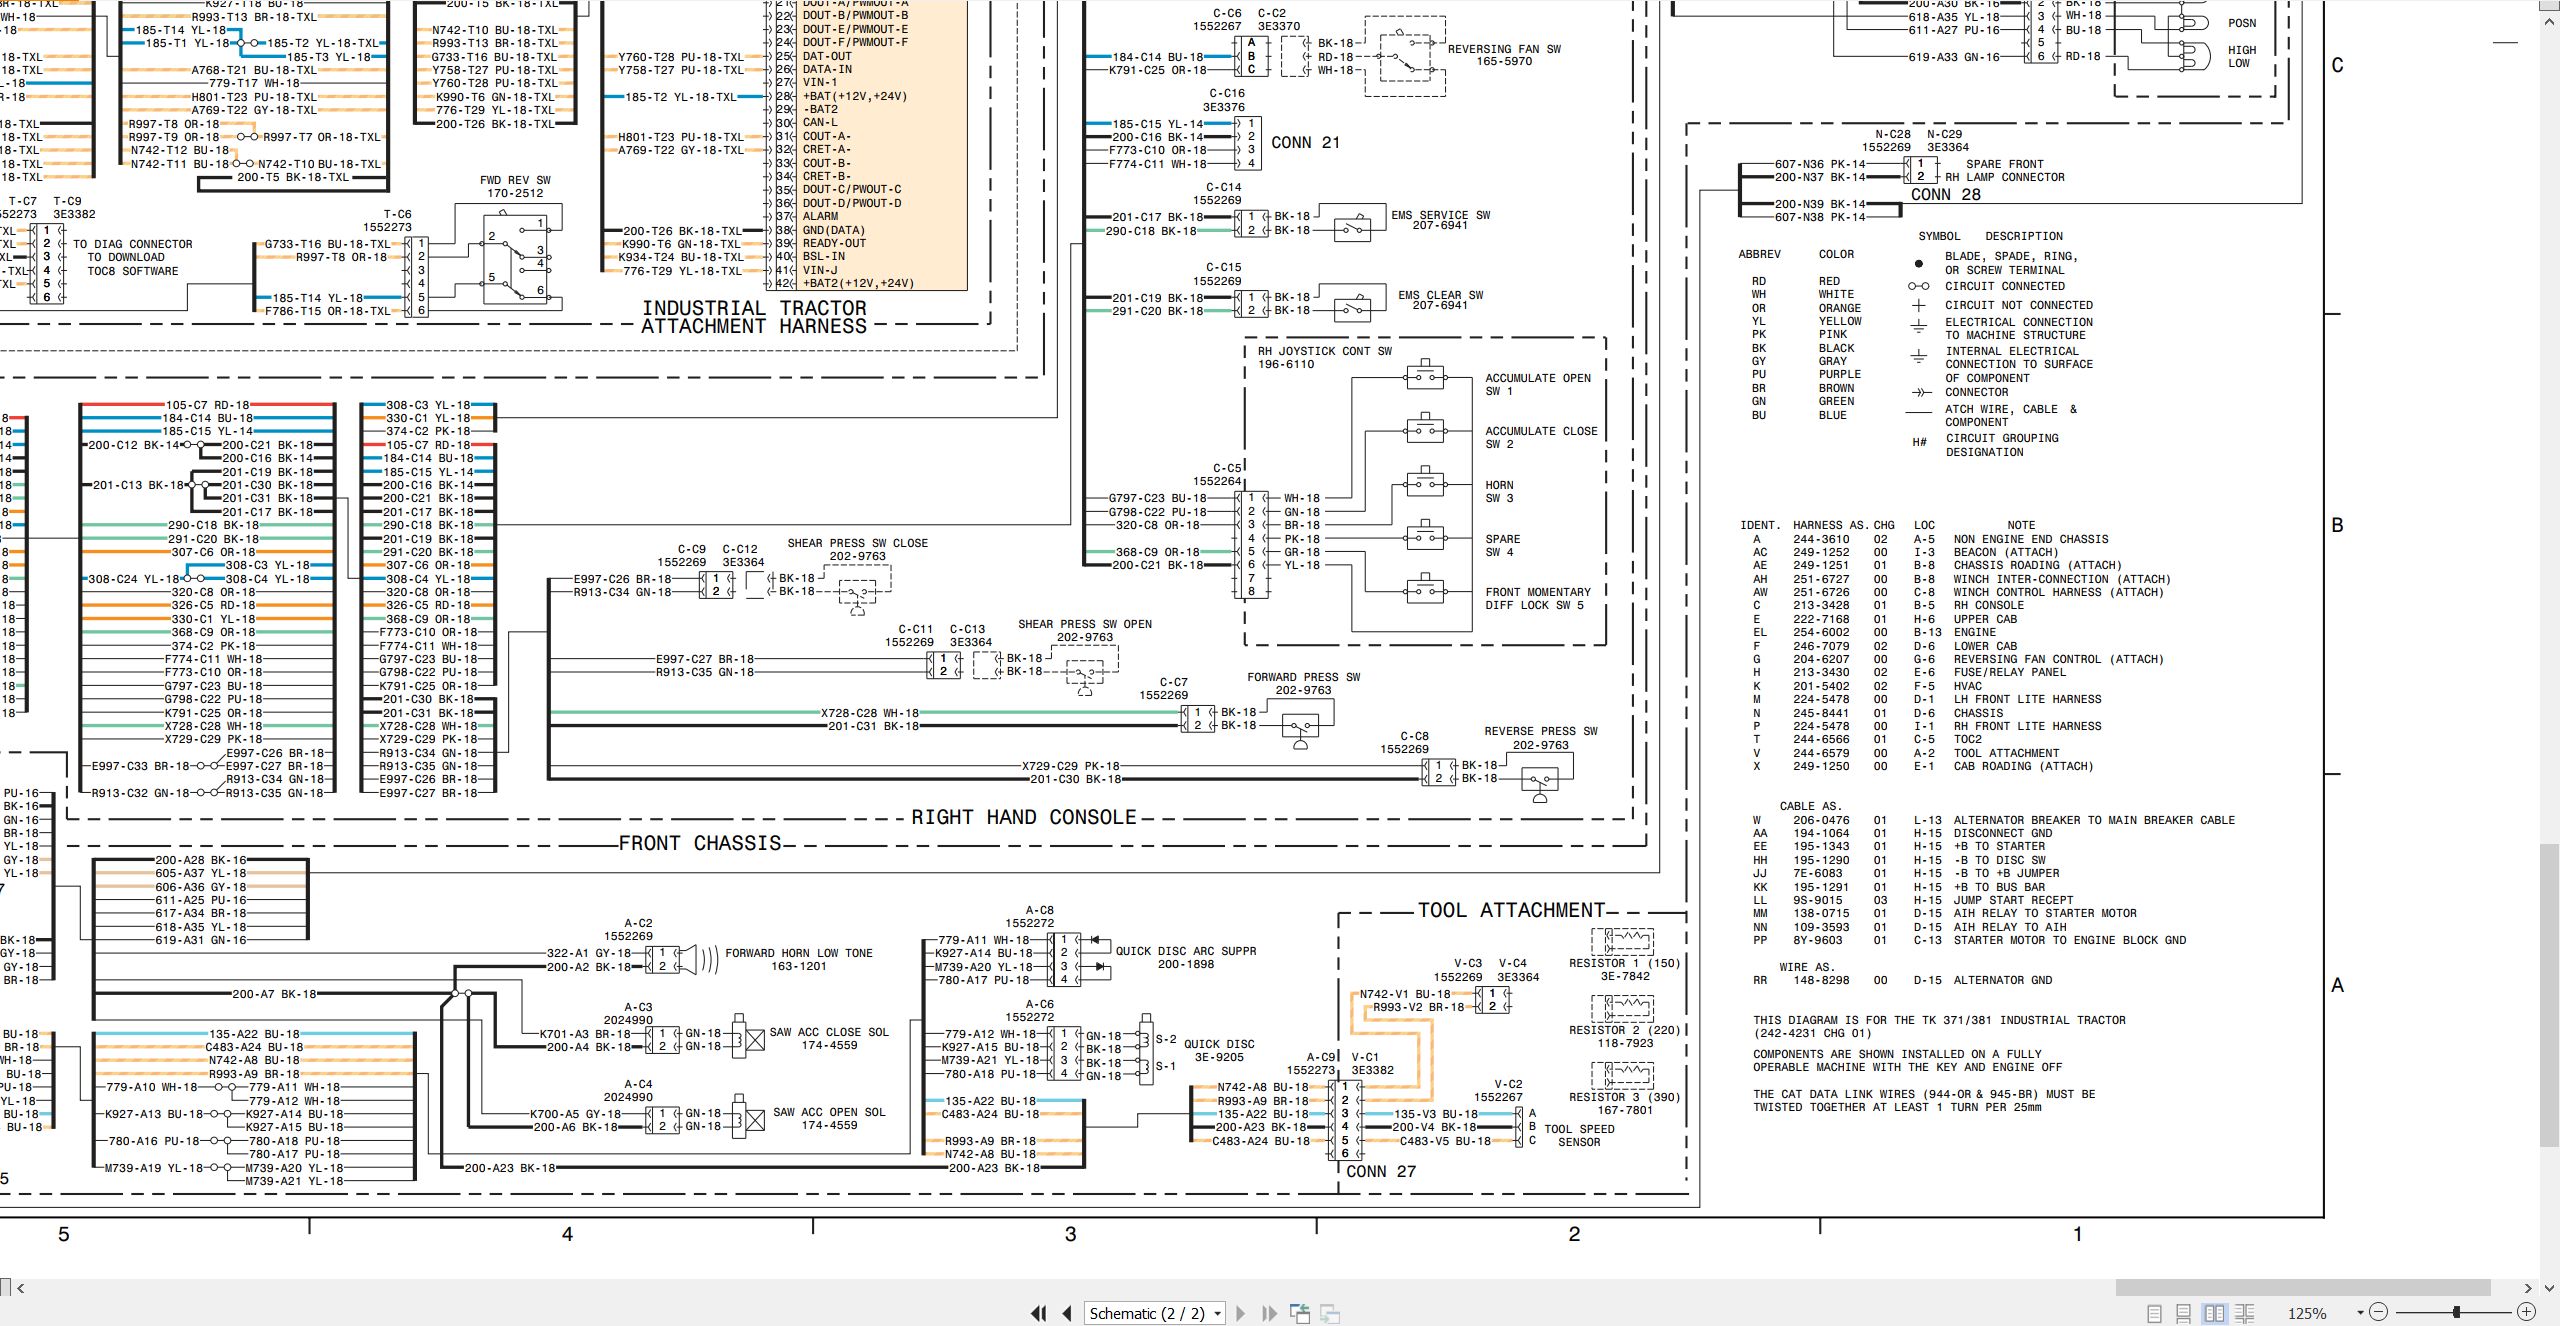Click the HORN SW 3 label
The height and width of the screenshot is (1326, 2560).
[1499, 491]
